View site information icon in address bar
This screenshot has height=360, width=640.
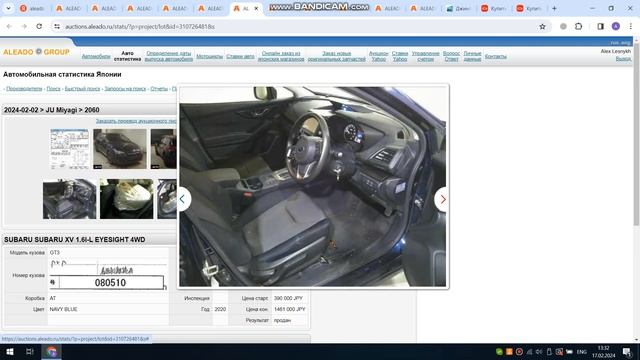57,27
